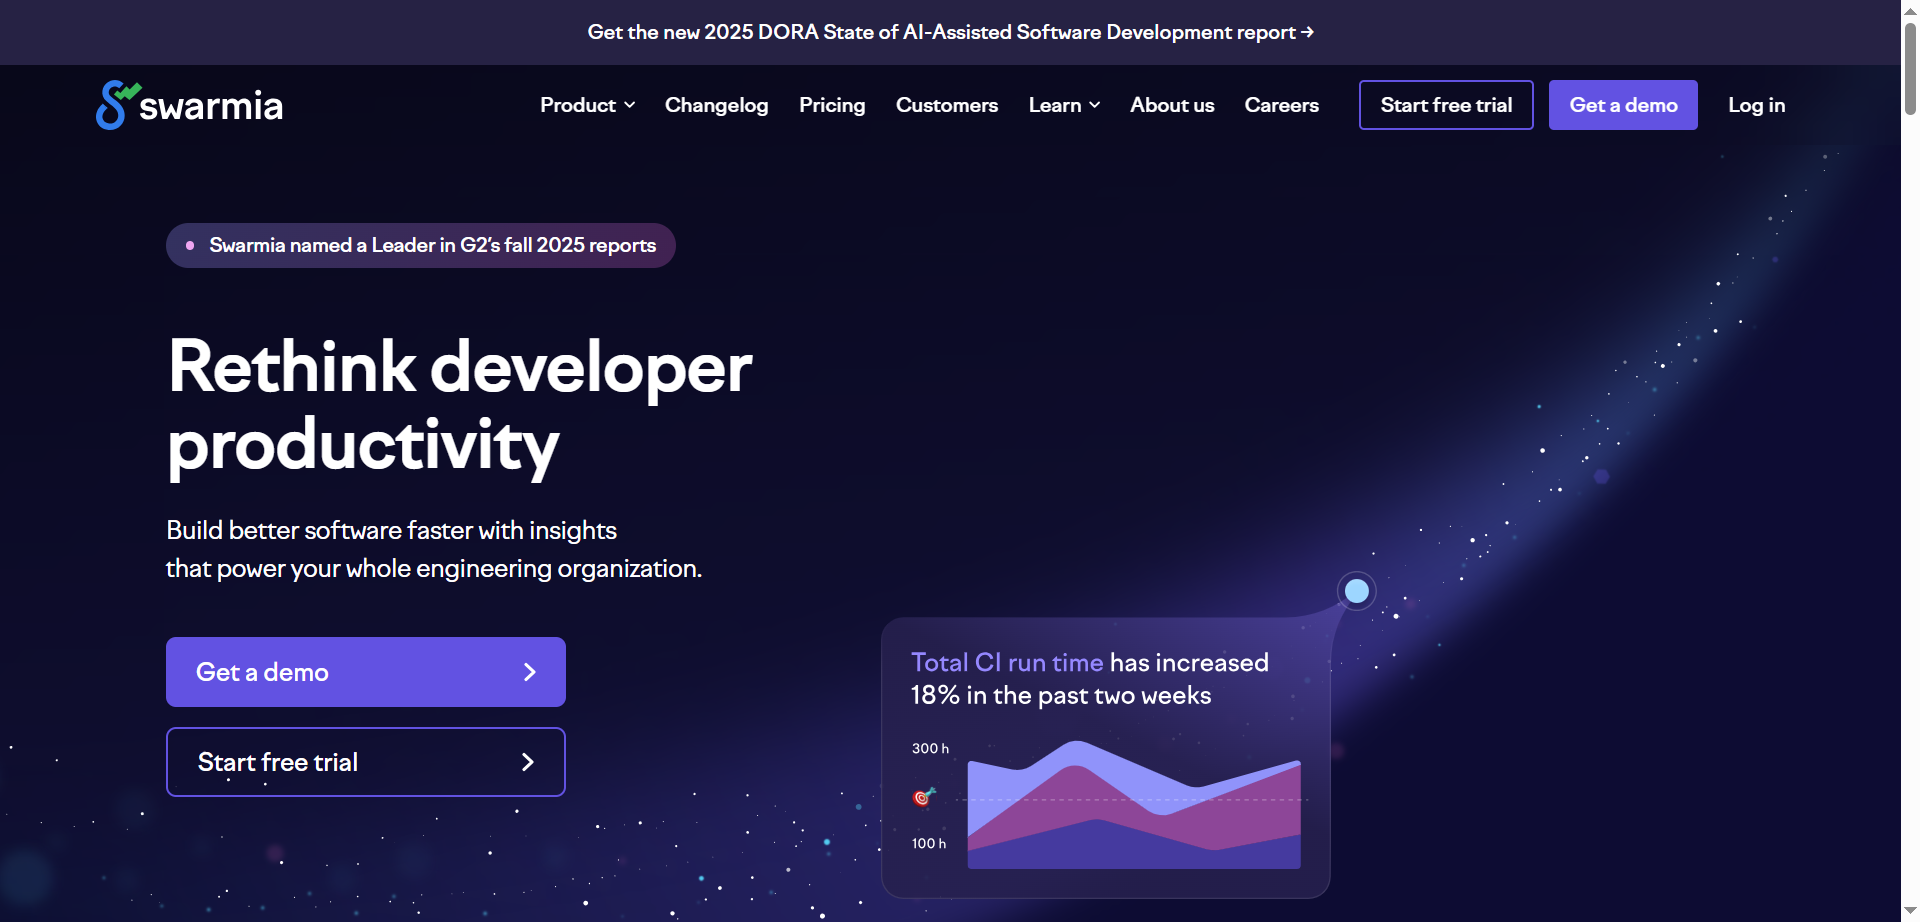
Task: Click the glowing blue dot above the card
Action: [x=1357, y=591]
